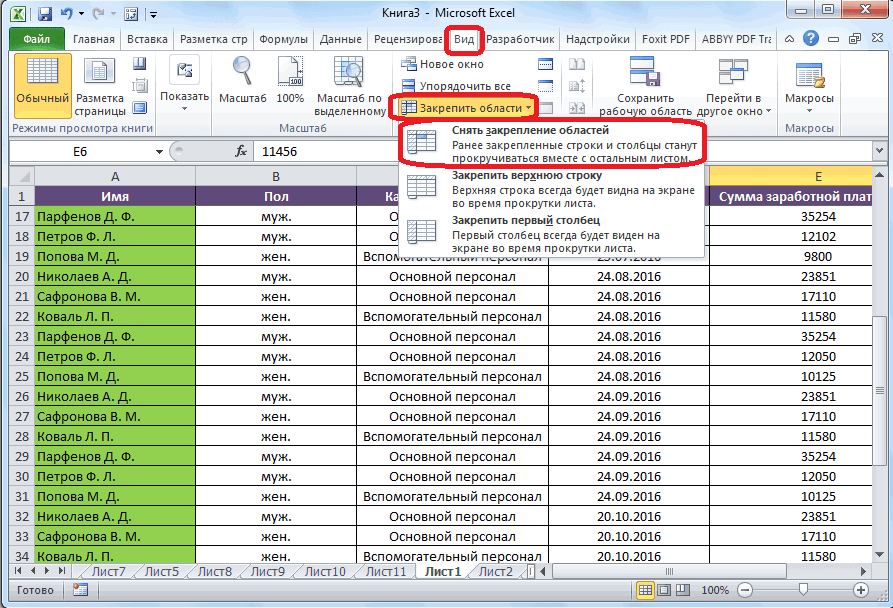Expand Перейти в другое окно dropdown
Image resolution: width=893 pixels, height=608 pixels.
[x=734, y=104]
